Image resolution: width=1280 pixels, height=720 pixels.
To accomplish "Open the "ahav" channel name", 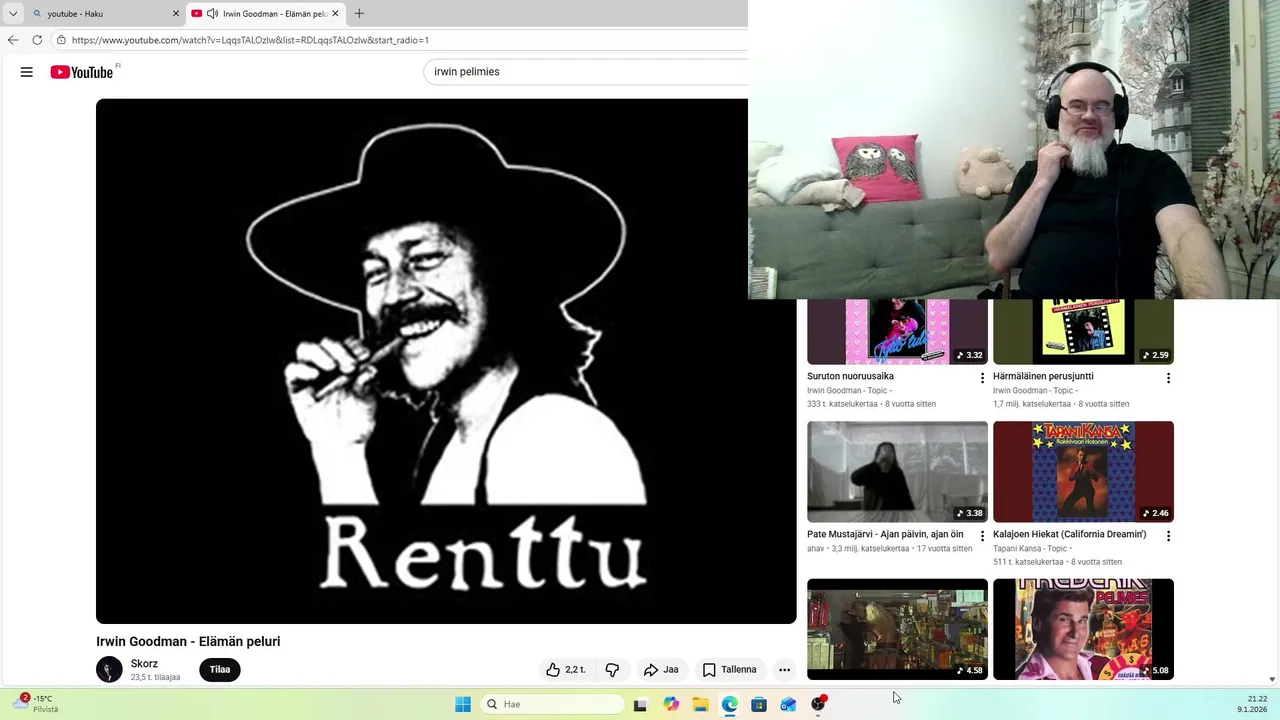I will point(815,548).
